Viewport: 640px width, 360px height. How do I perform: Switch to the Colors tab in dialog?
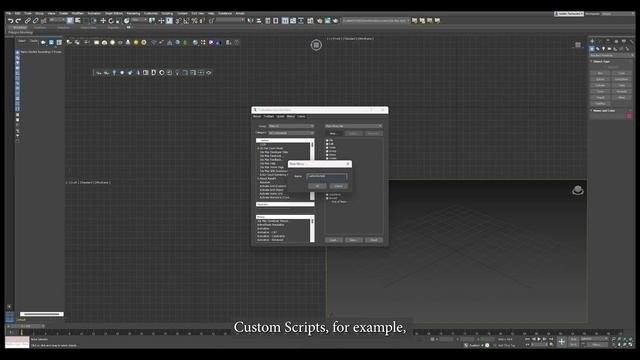tap(301, 117)
